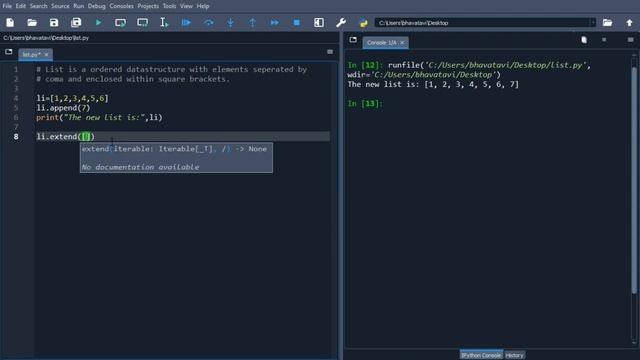Click line number 8 in gutter
This screenshot has width=640, height=360.
click(x=16, y=136)
